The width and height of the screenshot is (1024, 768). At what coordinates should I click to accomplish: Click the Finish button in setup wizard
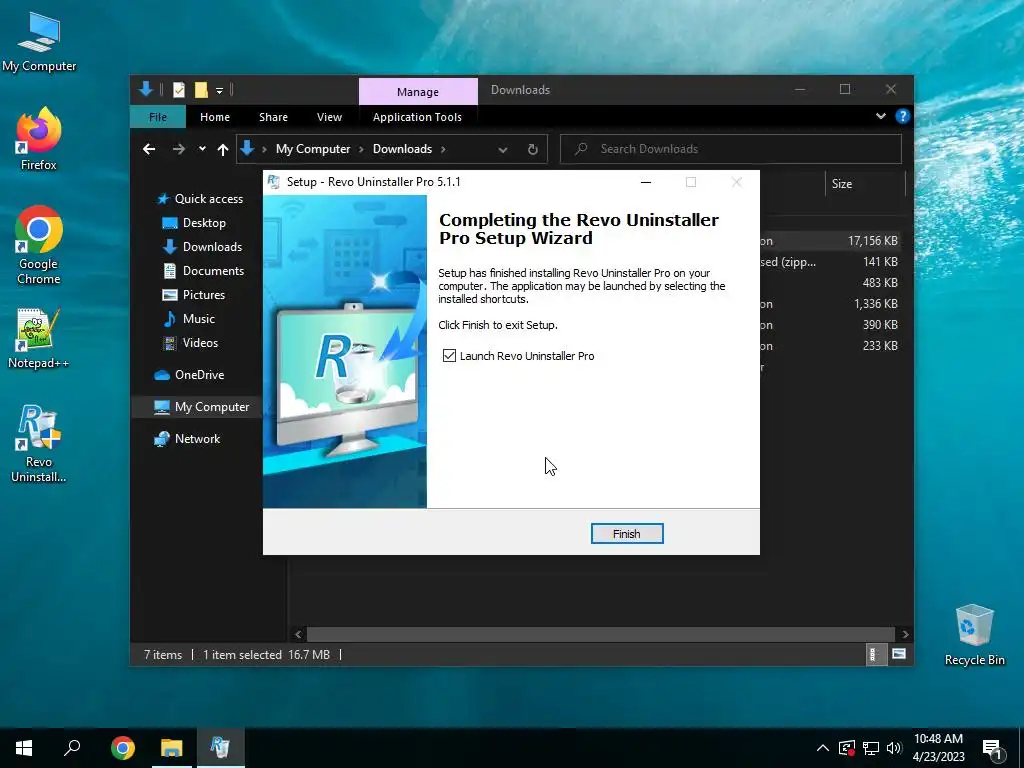[x=627, y=534]
